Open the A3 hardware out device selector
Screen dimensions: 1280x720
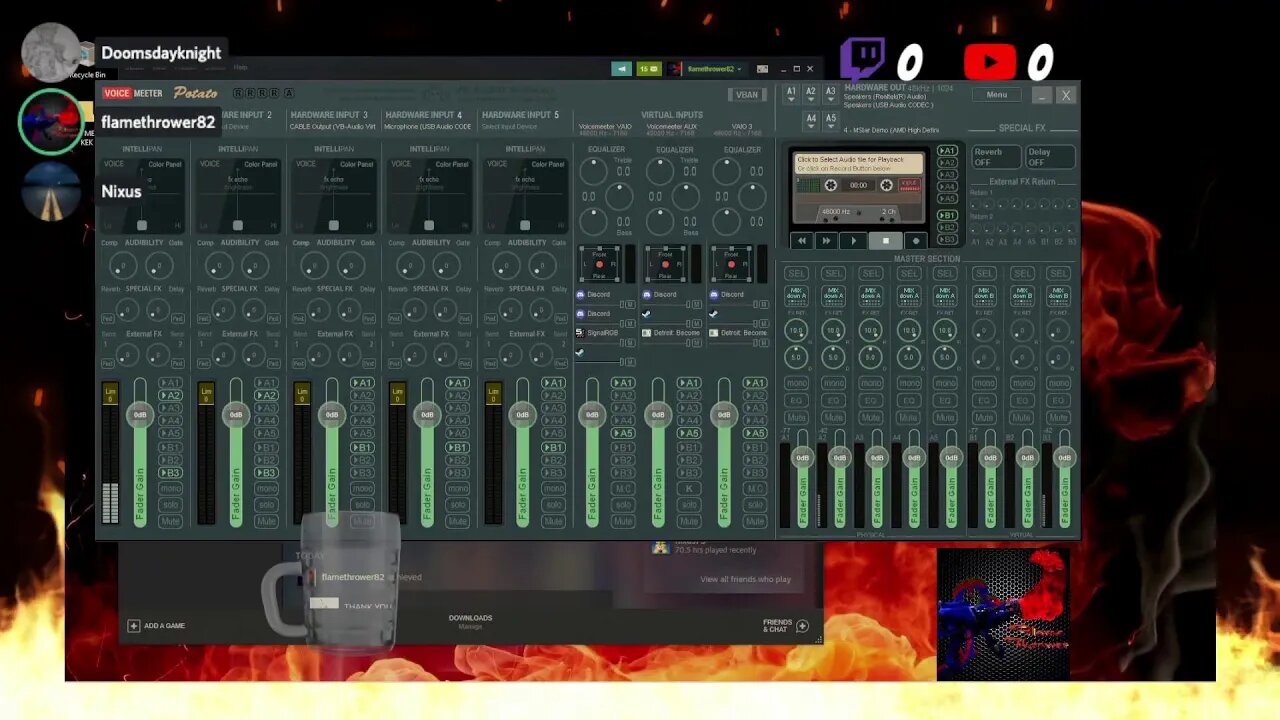(x=831, y=93)
